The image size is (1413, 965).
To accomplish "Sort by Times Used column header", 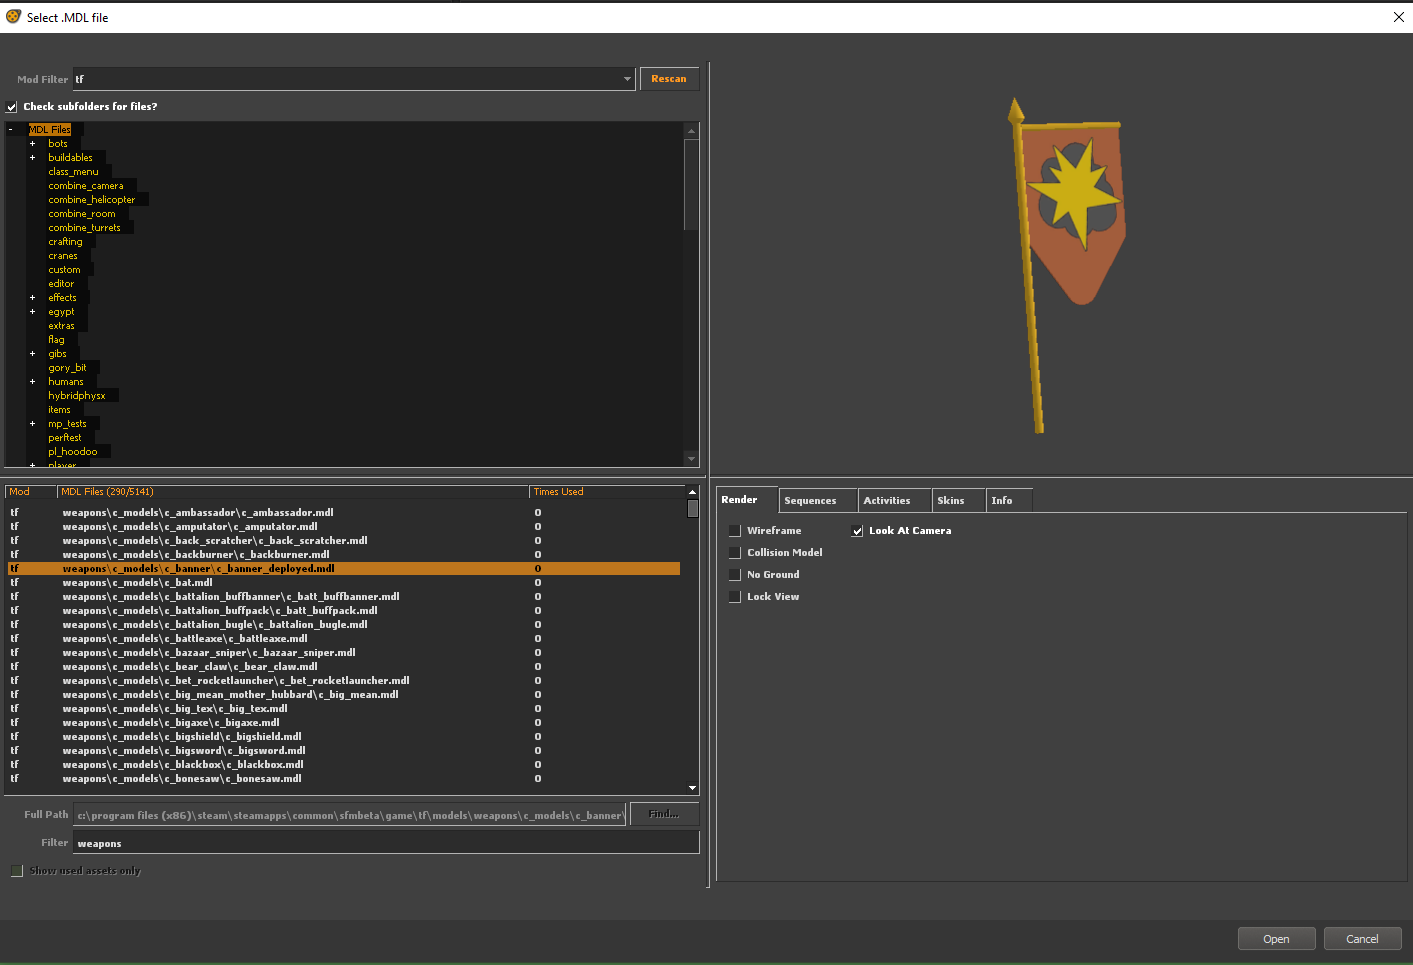I will (x=607, y=492).
